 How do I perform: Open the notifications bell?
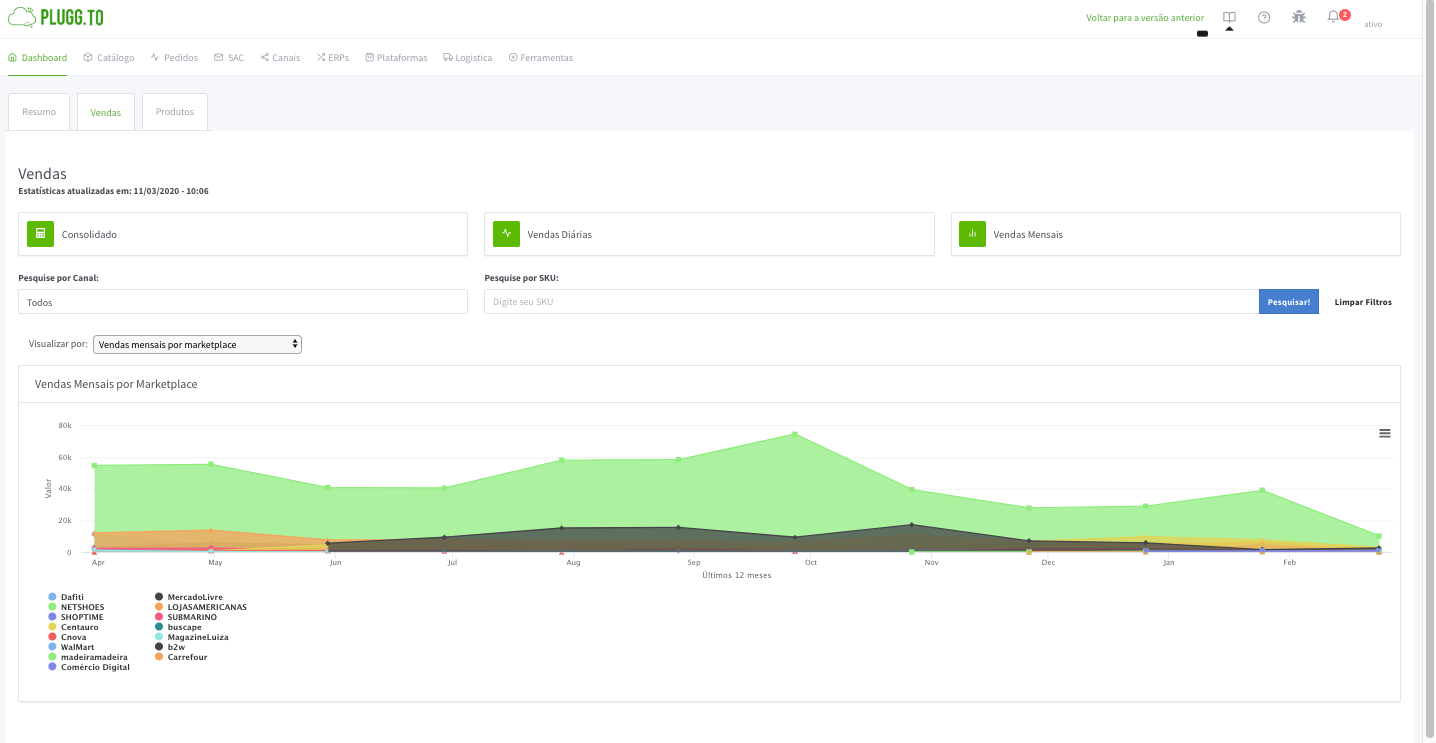pos(1333,17)
